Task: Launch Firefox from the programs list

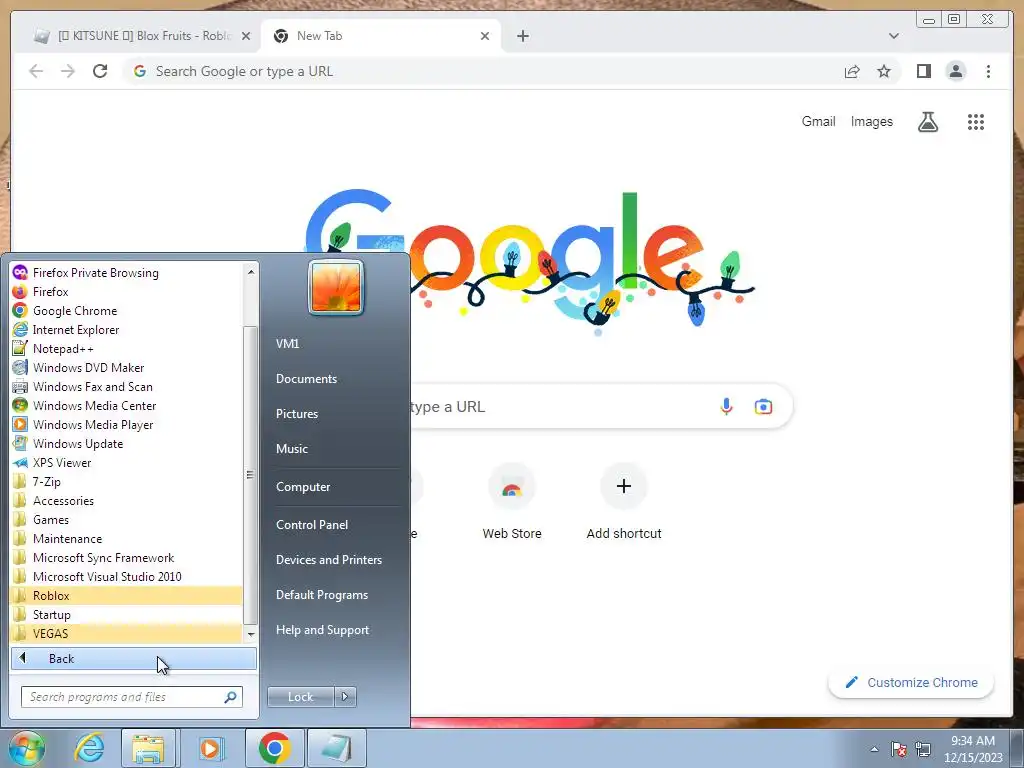Action: point(126,292)
